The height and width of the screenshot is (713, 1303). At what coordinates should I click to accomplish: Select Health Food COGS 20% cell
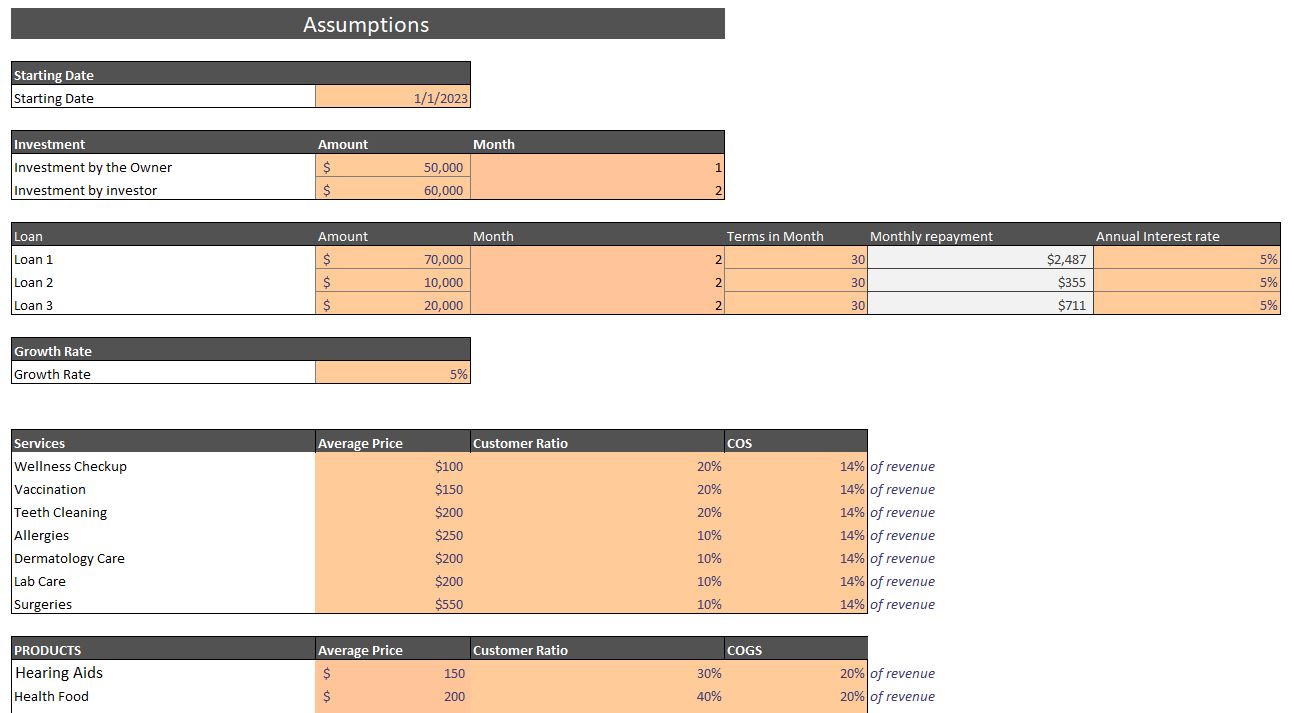796,696
